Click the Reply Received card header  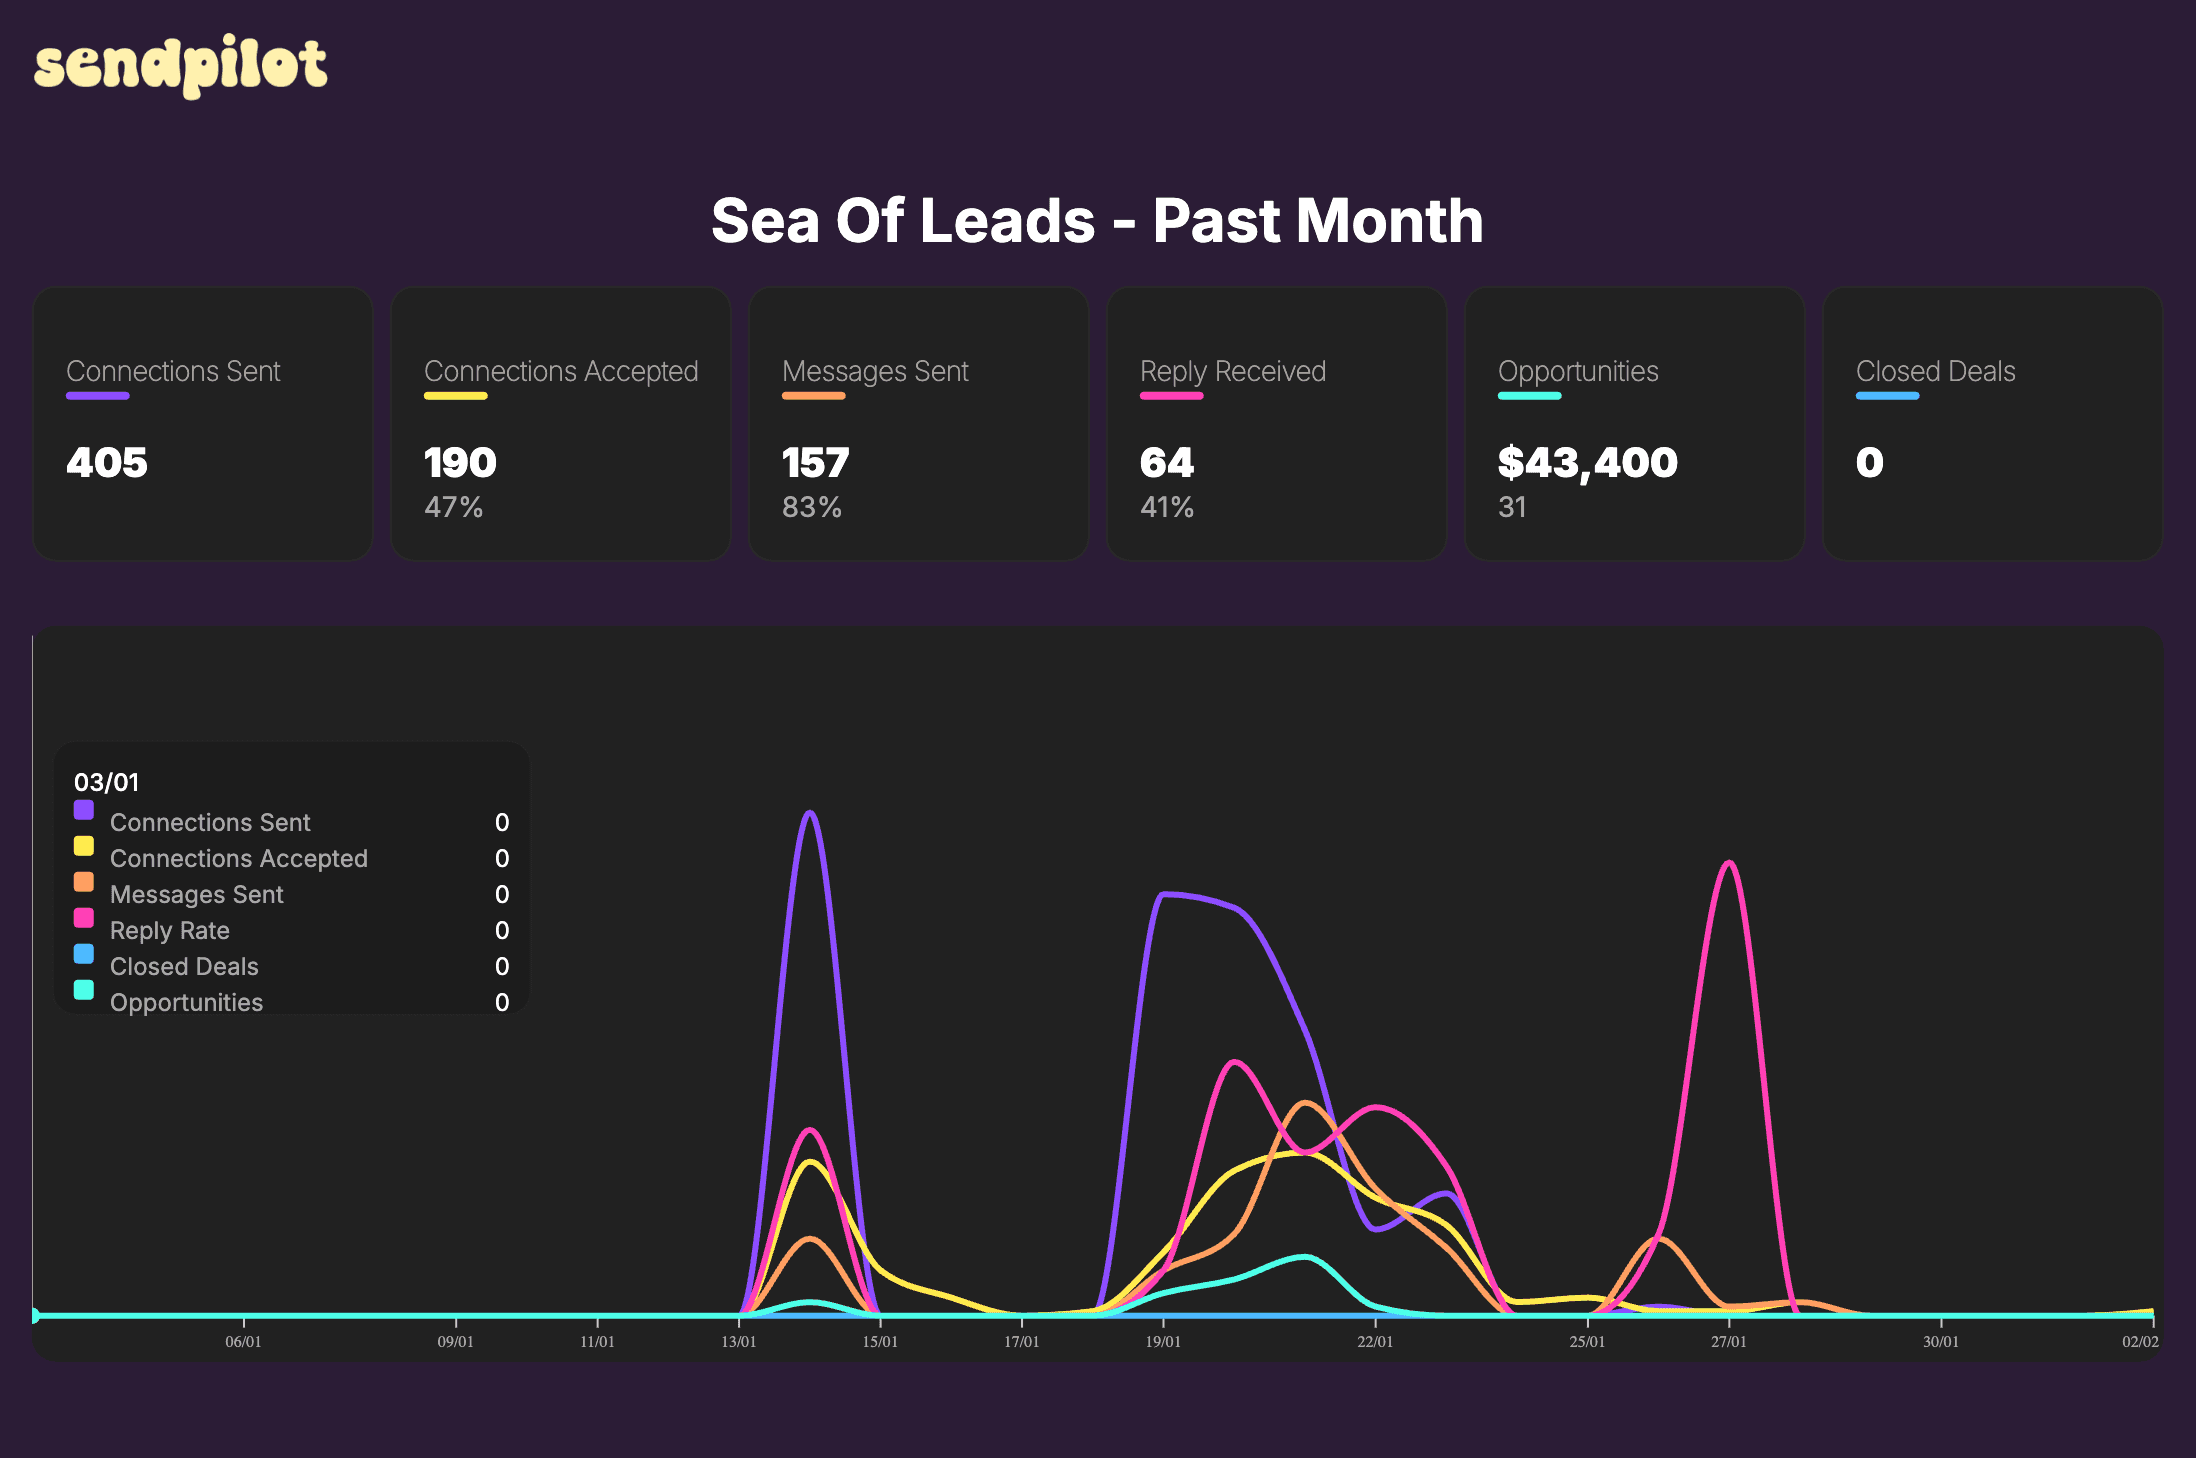[x=1232, y=371]
